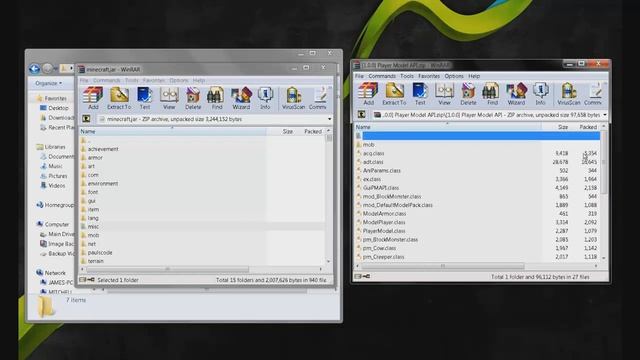The image size is (640, 360).
Task: Open Music library in Explorer sidebar
Action: pos(56,166)
